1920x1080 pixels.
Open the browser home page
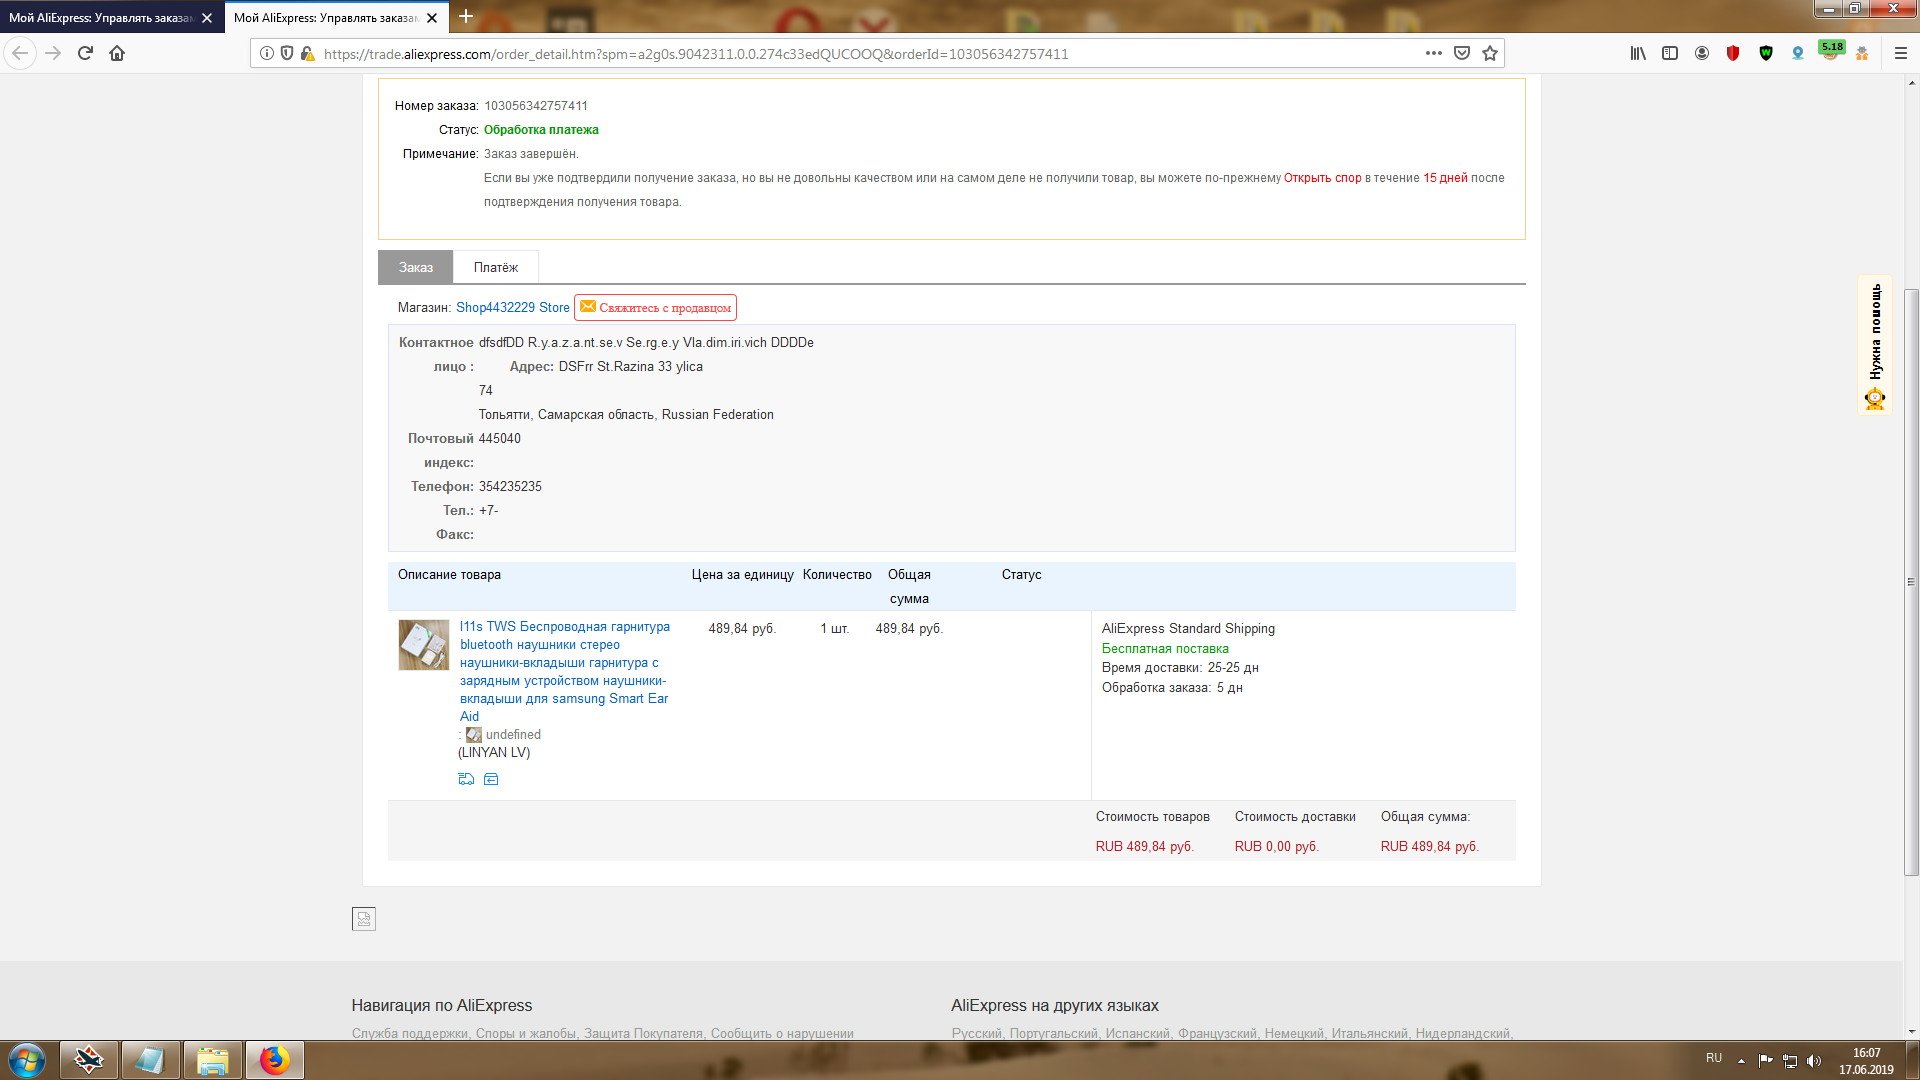117,54
